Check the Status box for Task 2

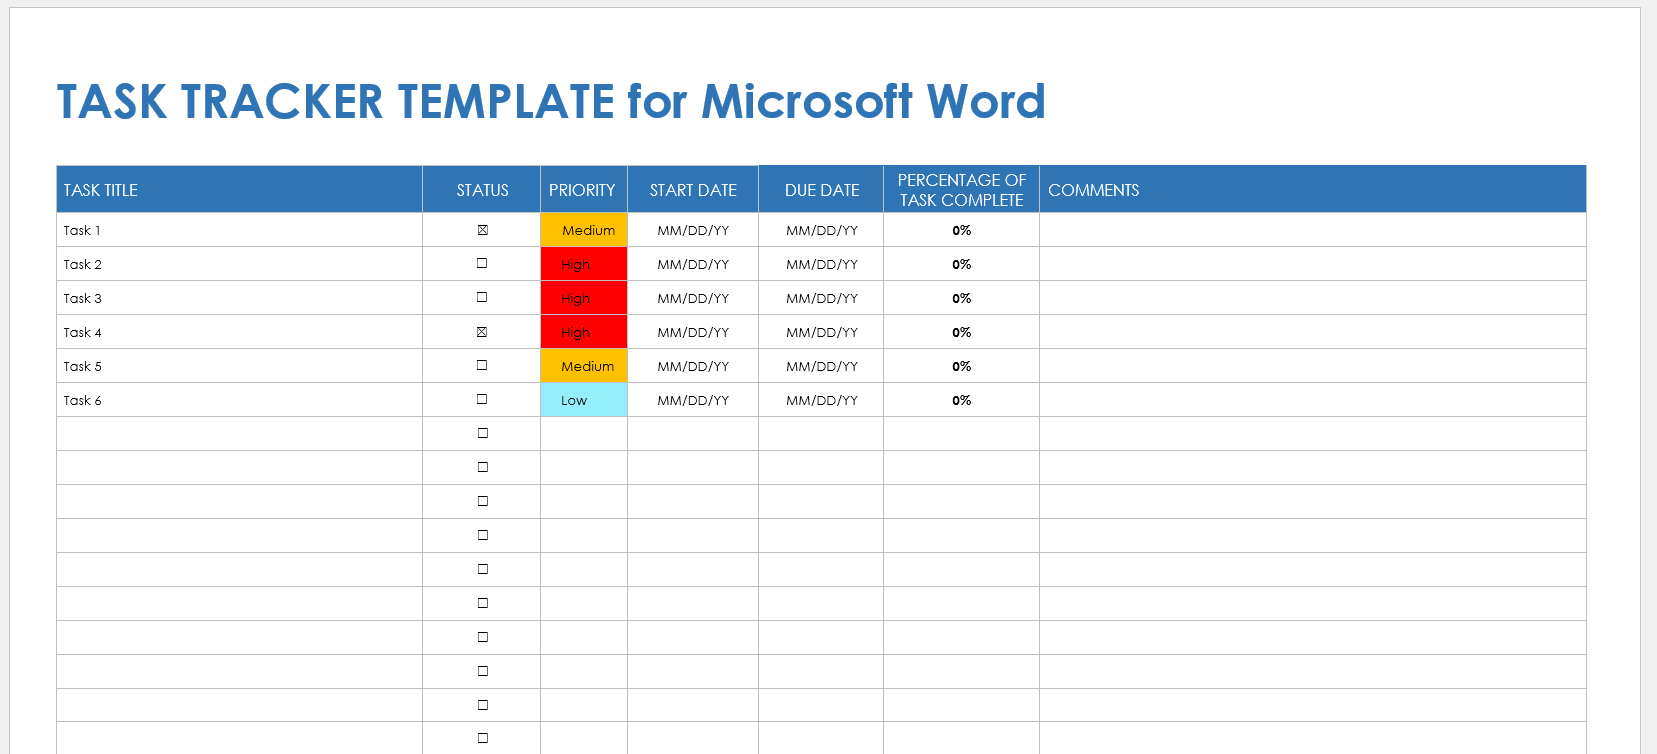pyautogui.click(x=482, y=264)
